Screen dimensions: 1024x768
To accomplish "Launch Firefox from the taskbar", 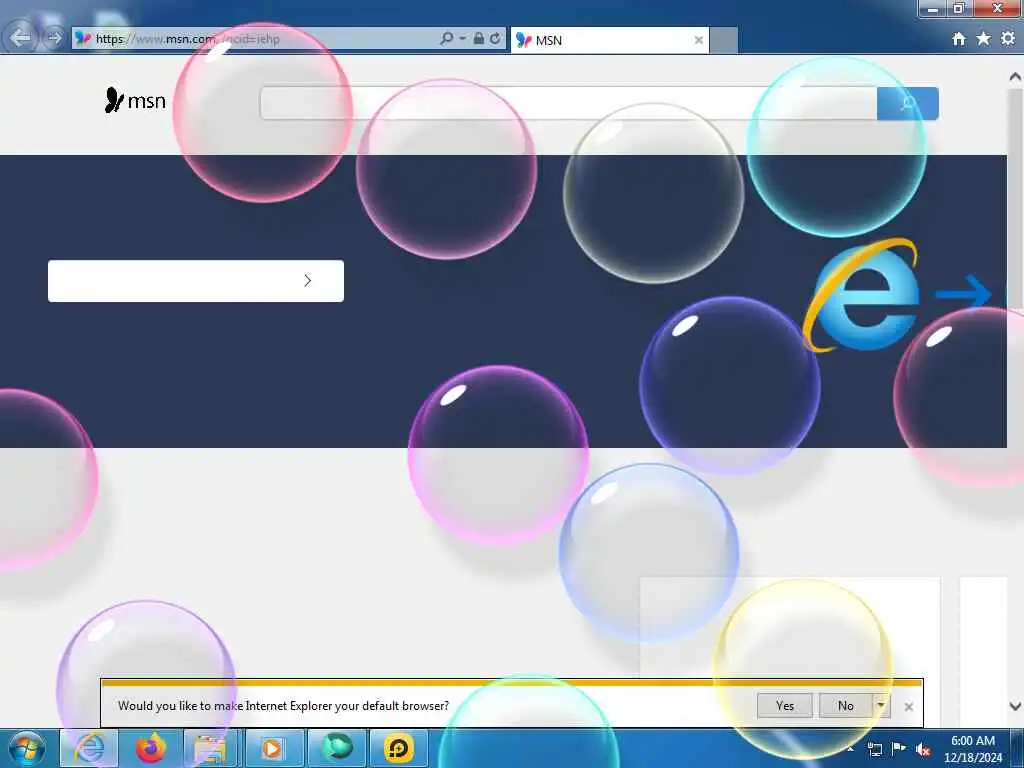I will pyautogui.click(x=150, y=748).
